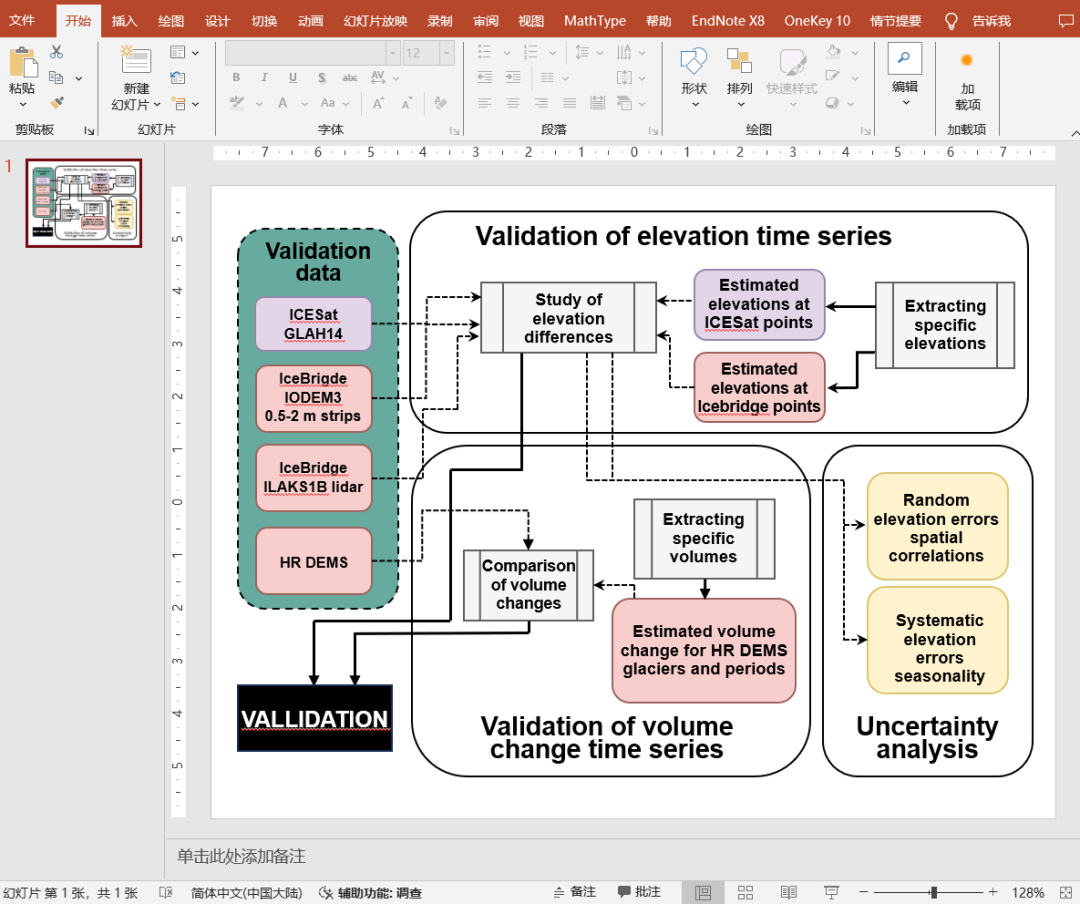Open the Layout dropdown arrow
Screen dimensions: 1080x904
click(196, 53)
